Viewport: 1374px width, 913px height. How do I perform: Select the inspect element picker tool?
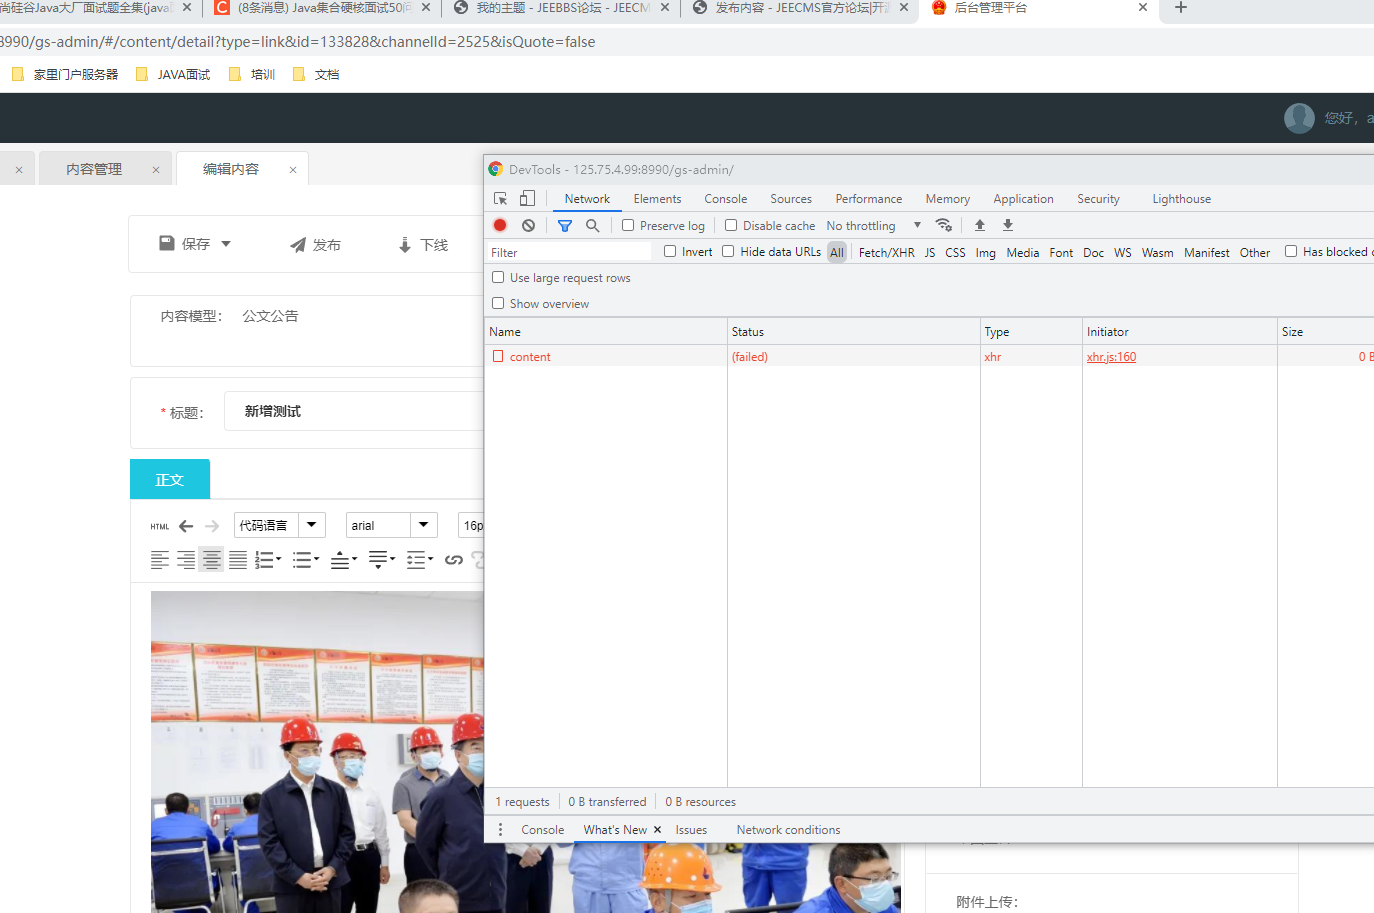tap(501, 199)
